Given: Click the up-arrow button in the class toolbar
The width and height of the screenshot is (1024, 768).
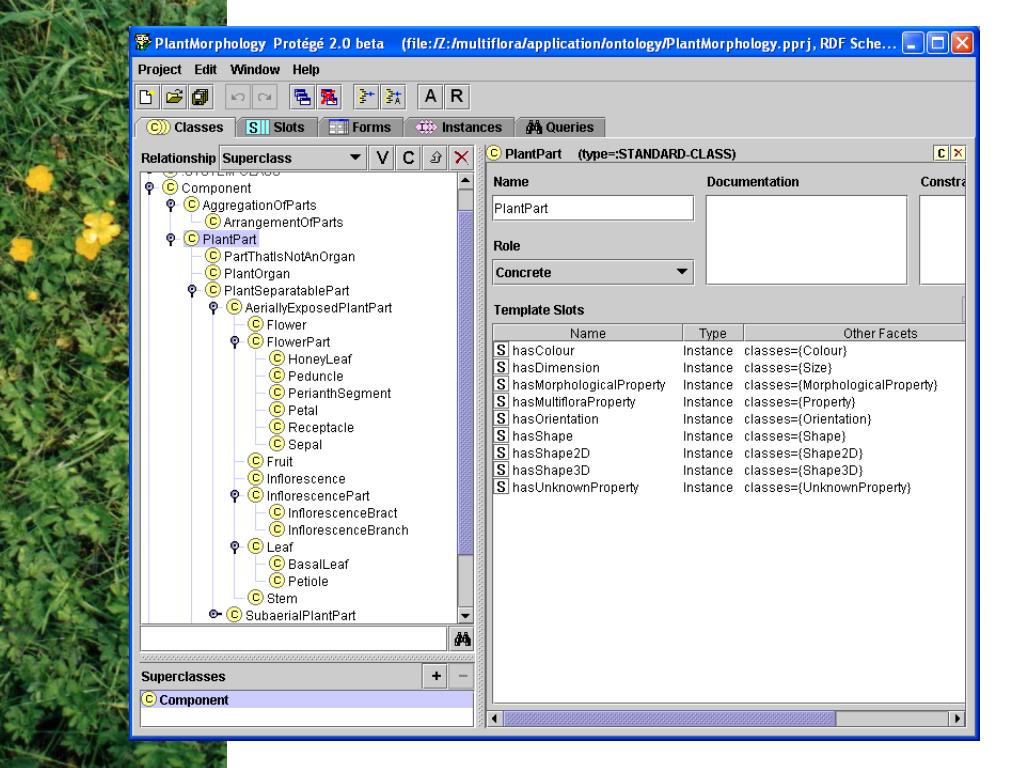Looking at the screenshot, I should 436,157.
